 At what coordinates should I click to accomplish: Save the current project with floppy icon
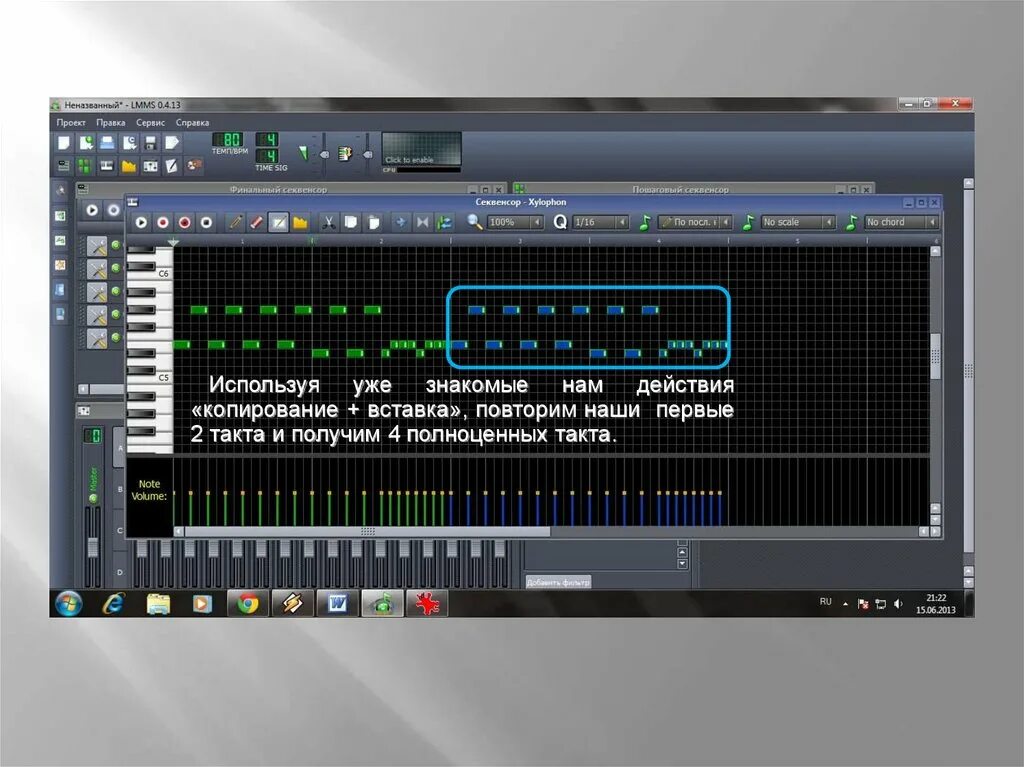point(150,142)
